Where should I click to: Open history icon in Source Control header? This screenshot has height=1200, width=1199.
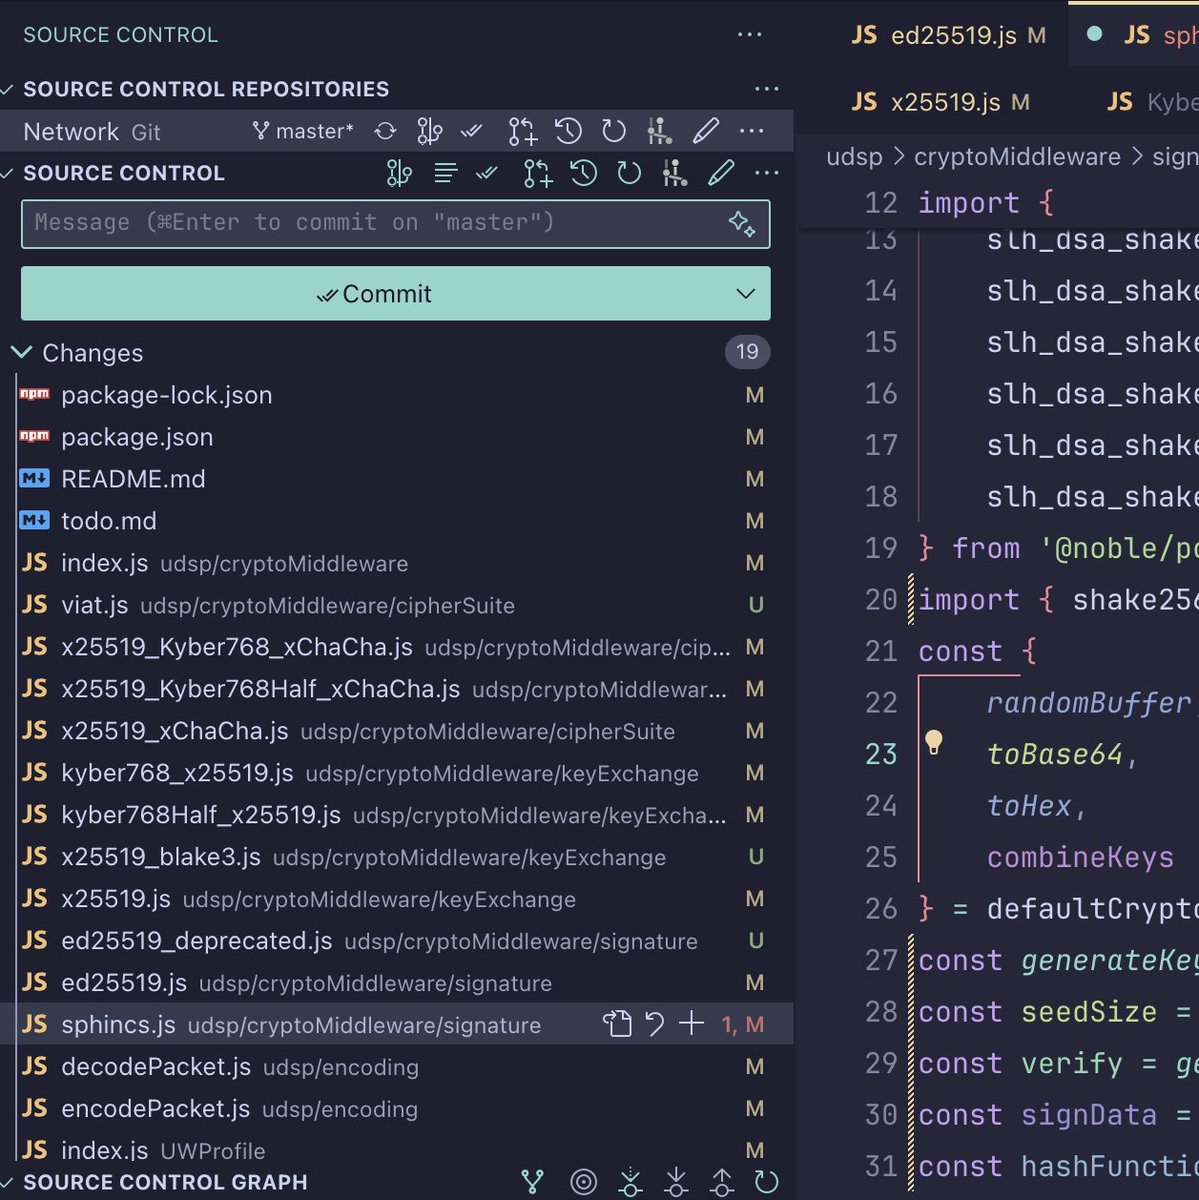583,174
